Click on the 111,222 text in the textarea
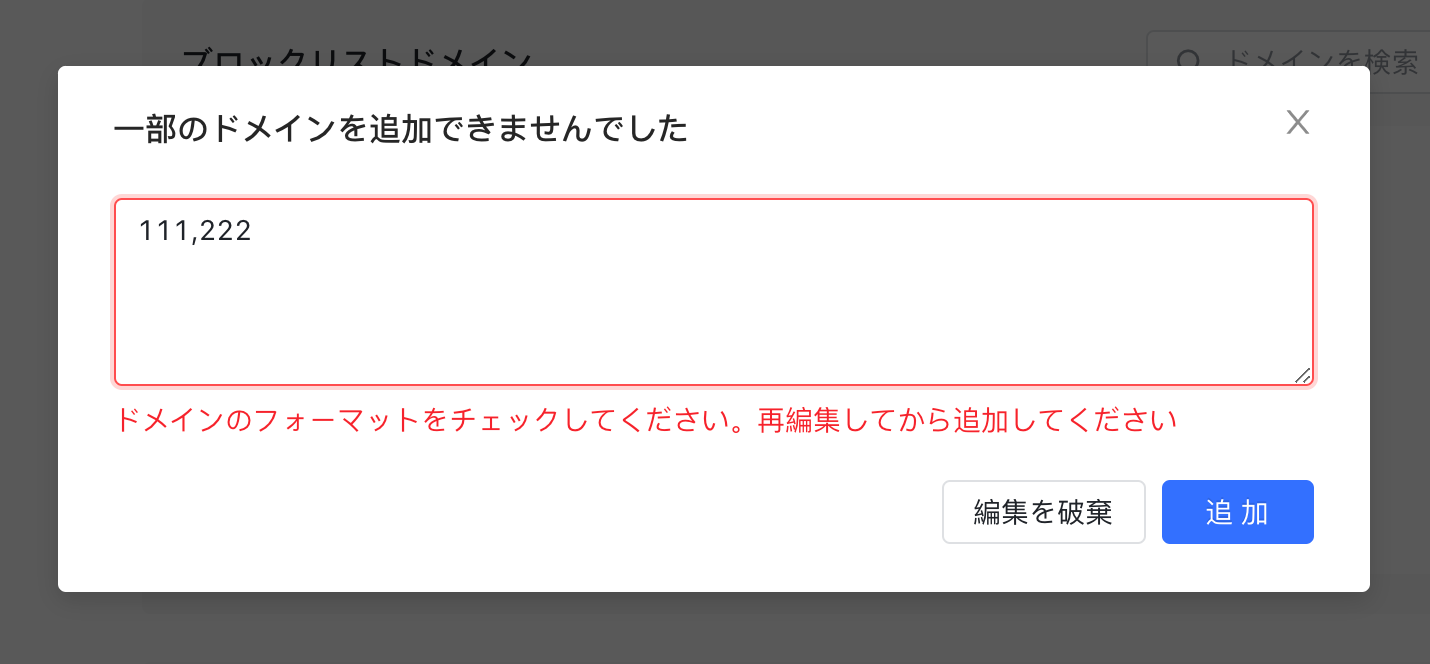 pos(195,232)
